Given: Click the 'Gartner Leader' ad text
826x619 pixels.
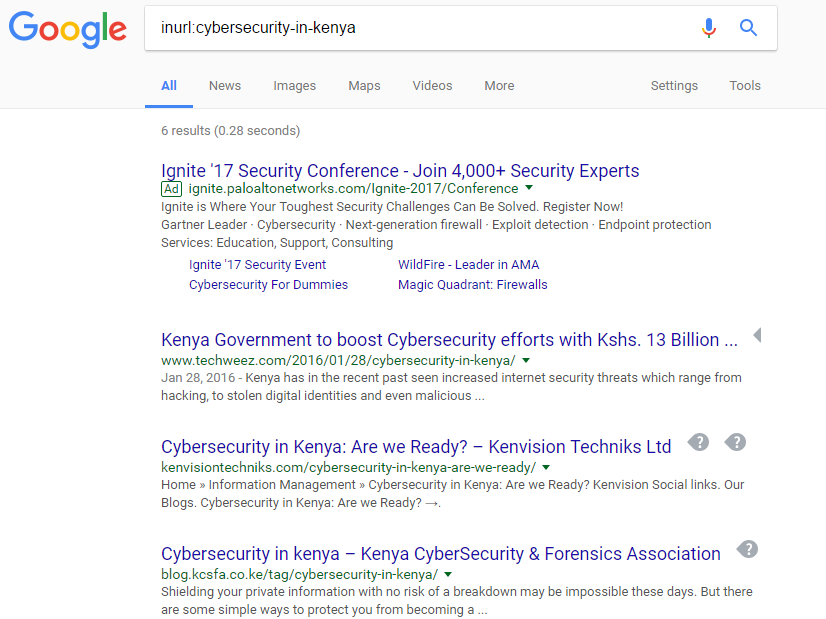Looking at the screenshot, I should [204, 224].
